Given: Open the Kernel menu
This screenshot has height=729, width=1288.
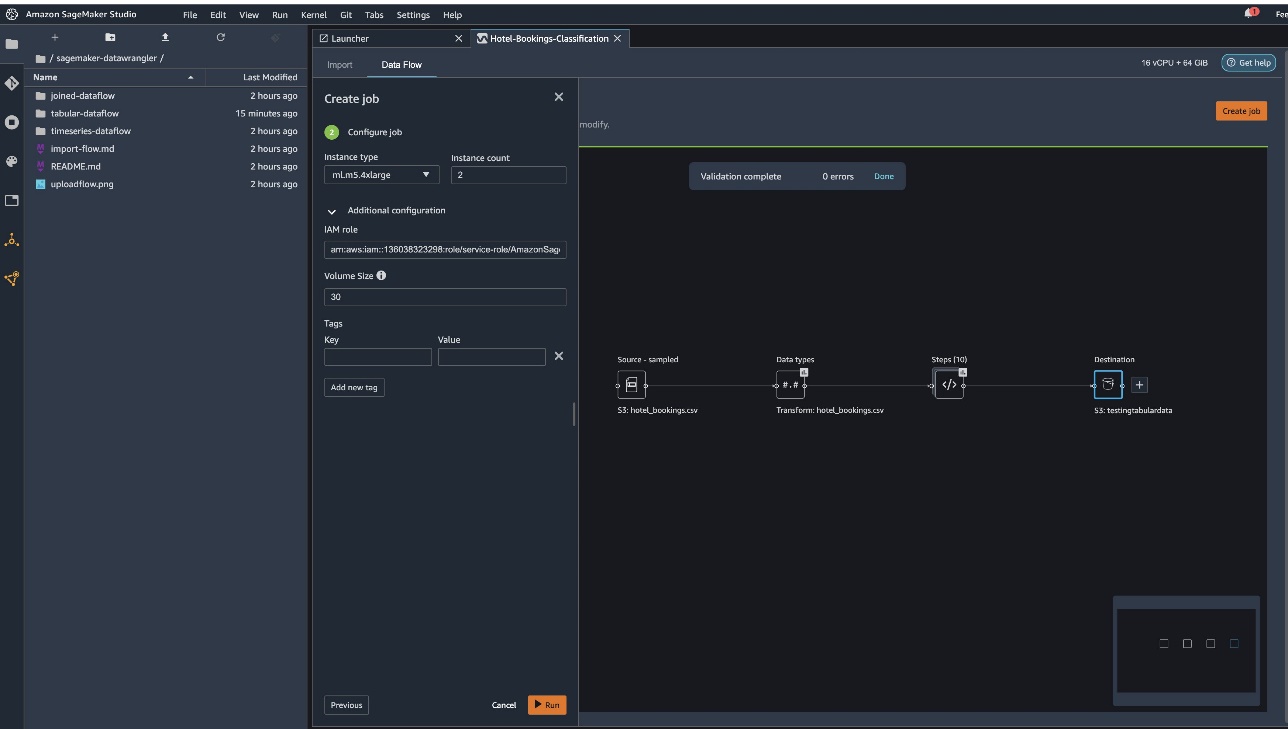Looking at the screenshot, I should tap(314, 15).
